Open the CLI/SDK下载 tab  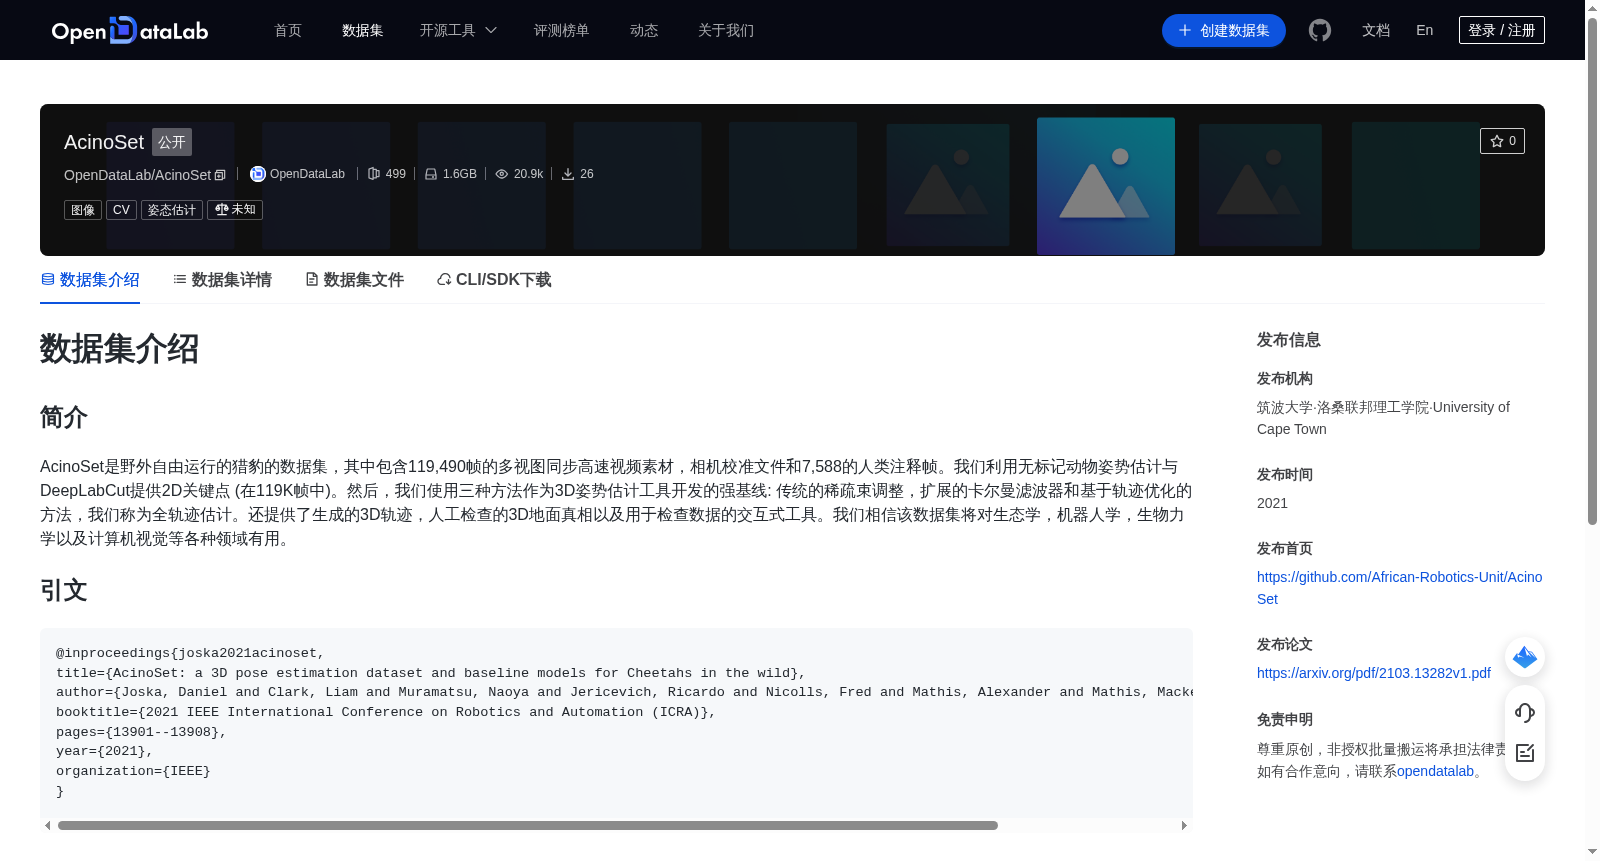click(x=494, y=280)
